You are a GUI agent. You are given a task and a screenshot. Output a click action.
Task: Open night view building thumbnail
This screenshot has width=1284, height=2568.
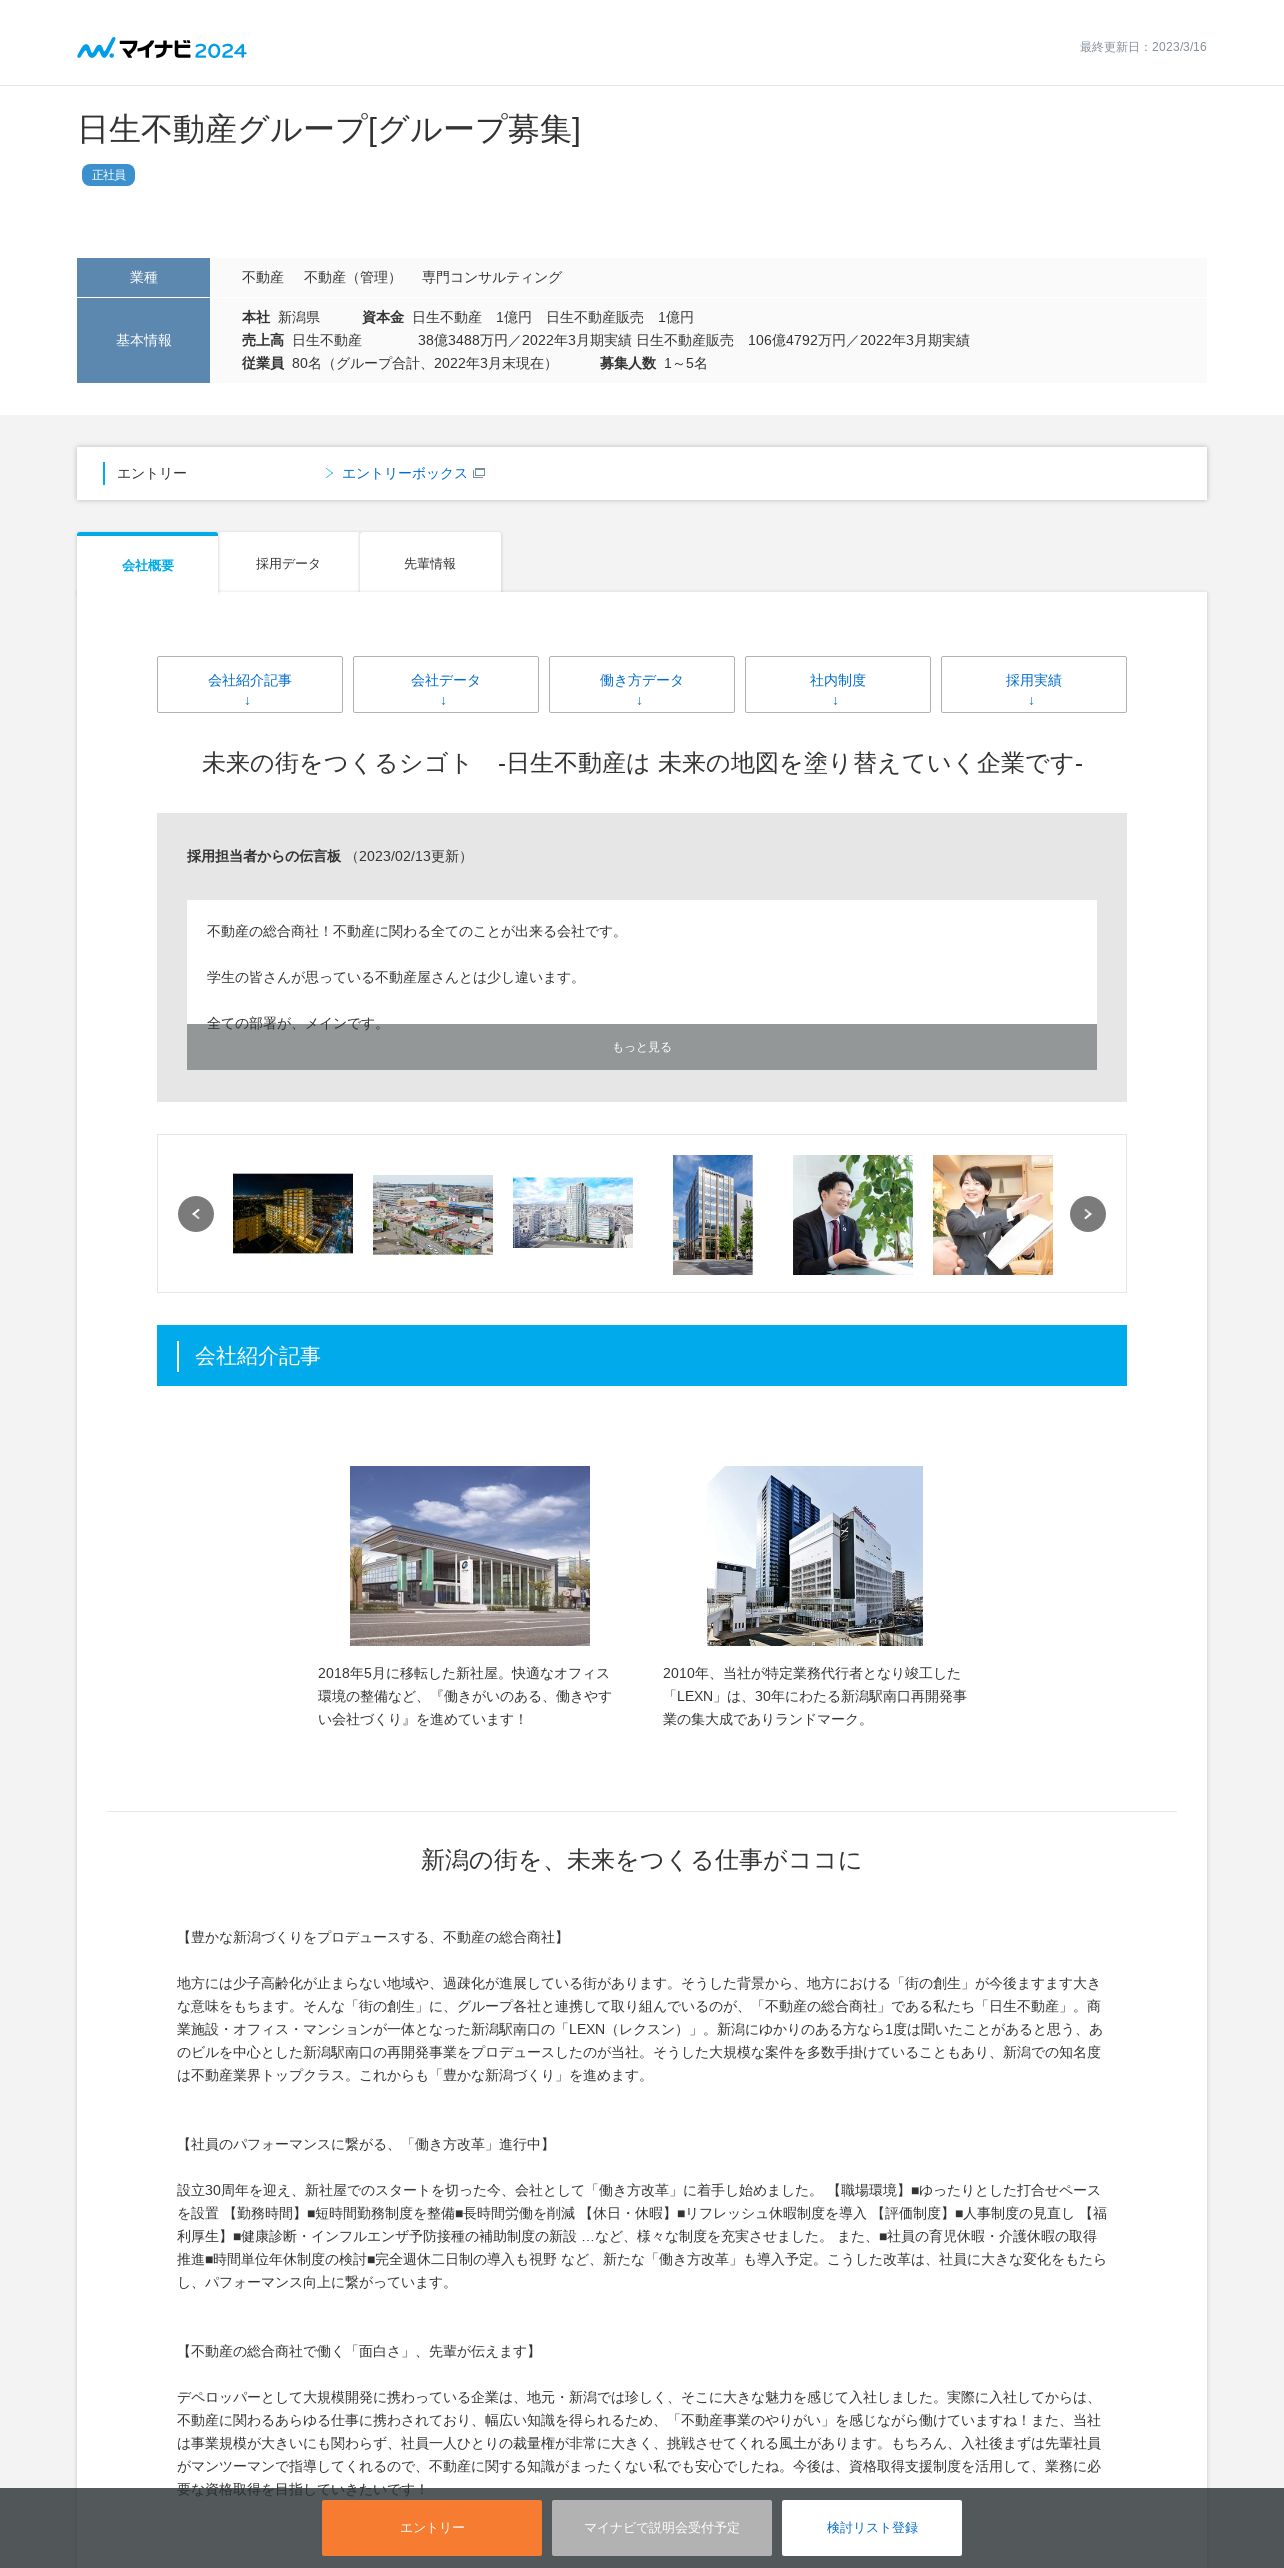(x=293, y=1213)
